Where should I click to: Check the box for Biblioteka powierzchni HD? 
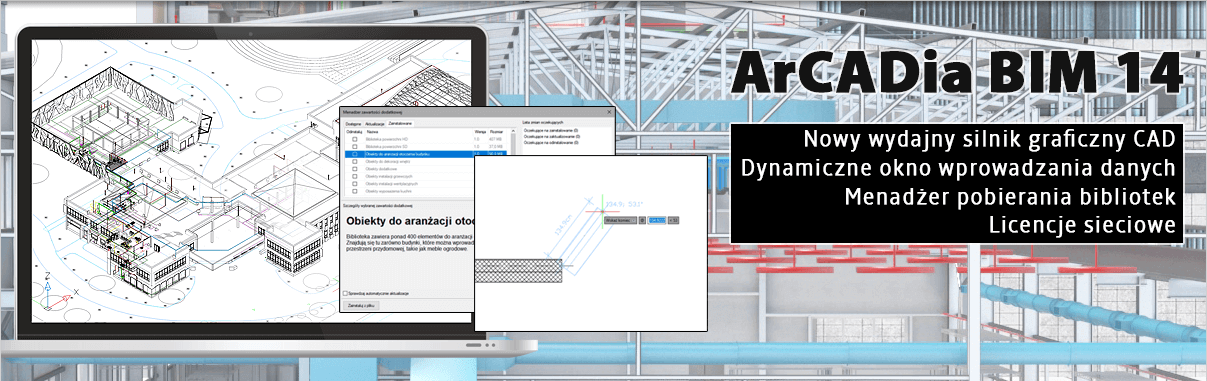click(x=355, y=139)
